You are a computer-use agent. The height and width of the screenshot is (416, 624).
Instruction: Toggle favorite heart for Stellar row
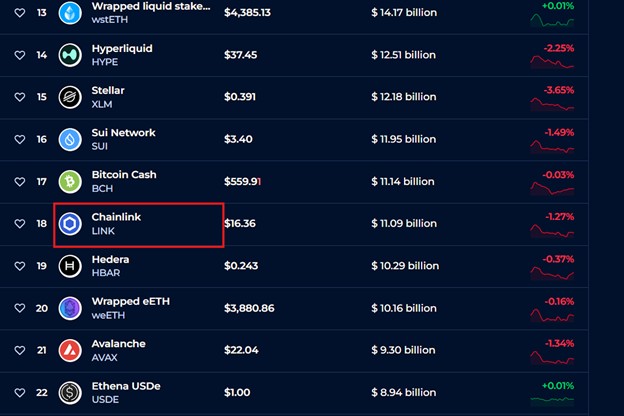pyautogui.click(x=20, y=97)
